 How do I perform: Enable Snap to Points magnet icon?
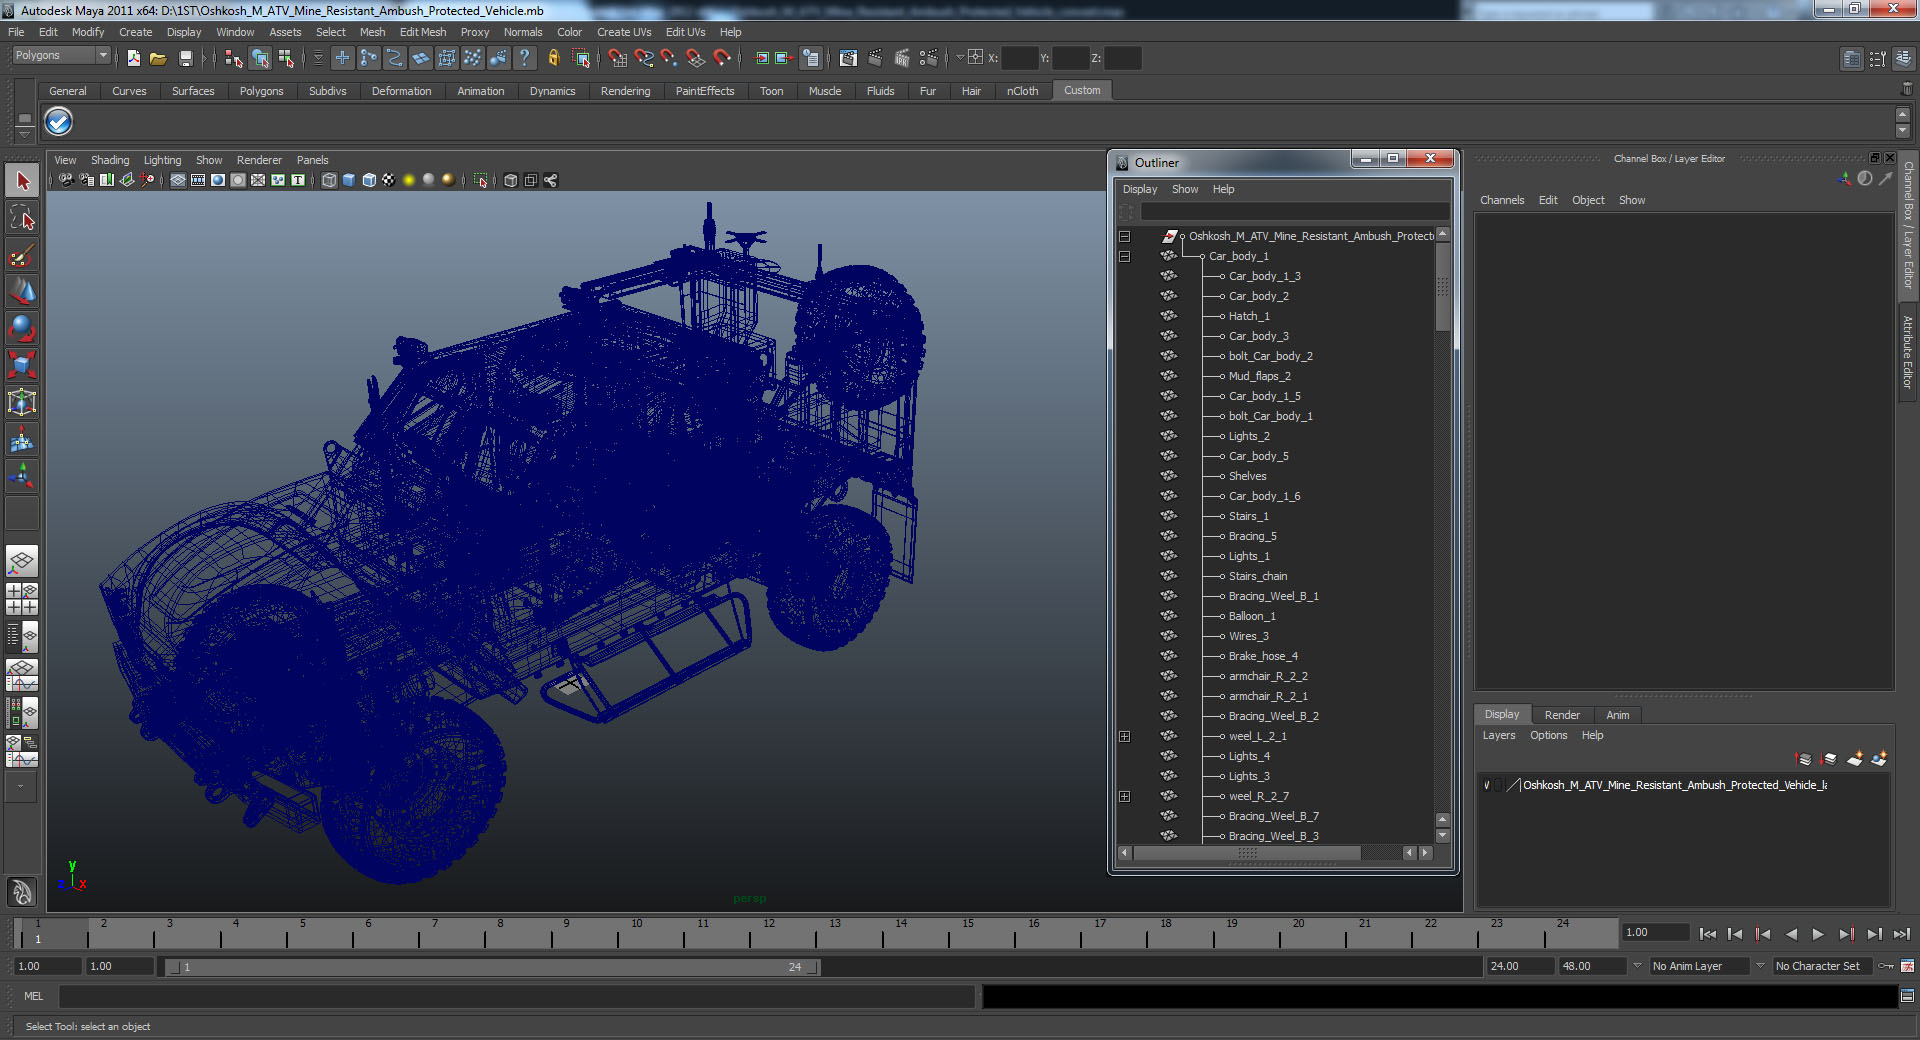pos(669,58)
